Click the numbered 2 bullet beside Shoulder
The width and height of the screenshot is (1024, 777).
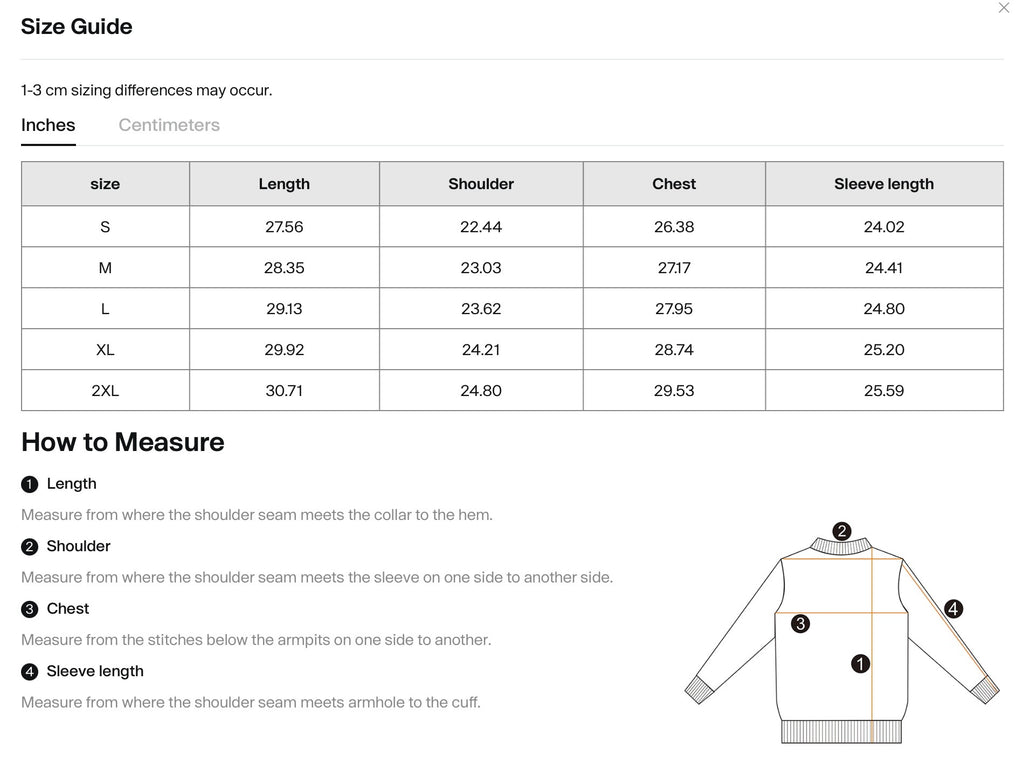pyautogui.click(x=29, y=547)
